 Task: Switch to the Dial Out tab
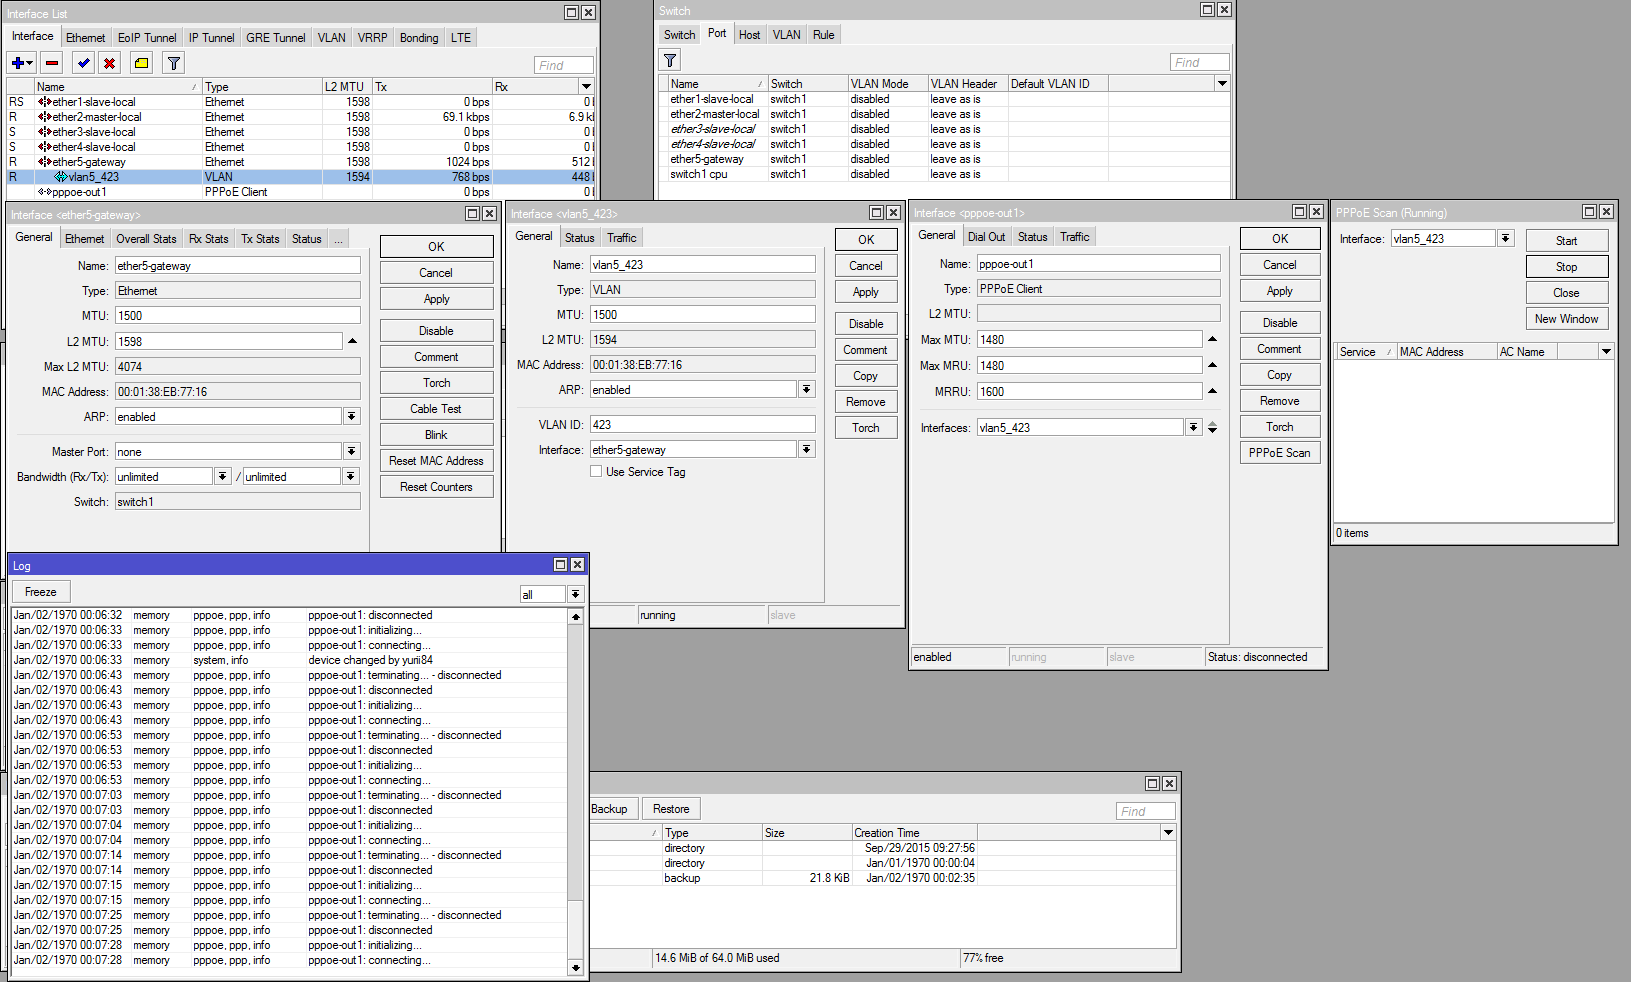[x=986, y=237]
